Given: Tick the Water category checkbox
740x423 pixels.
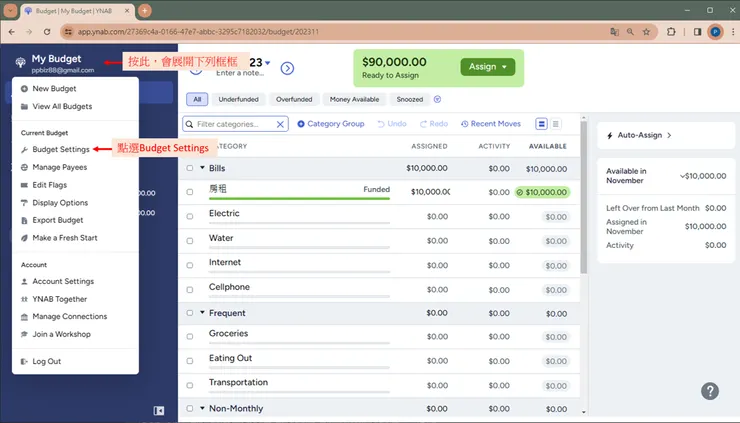Looking at the screenshot, I should (x=190, y=241).
